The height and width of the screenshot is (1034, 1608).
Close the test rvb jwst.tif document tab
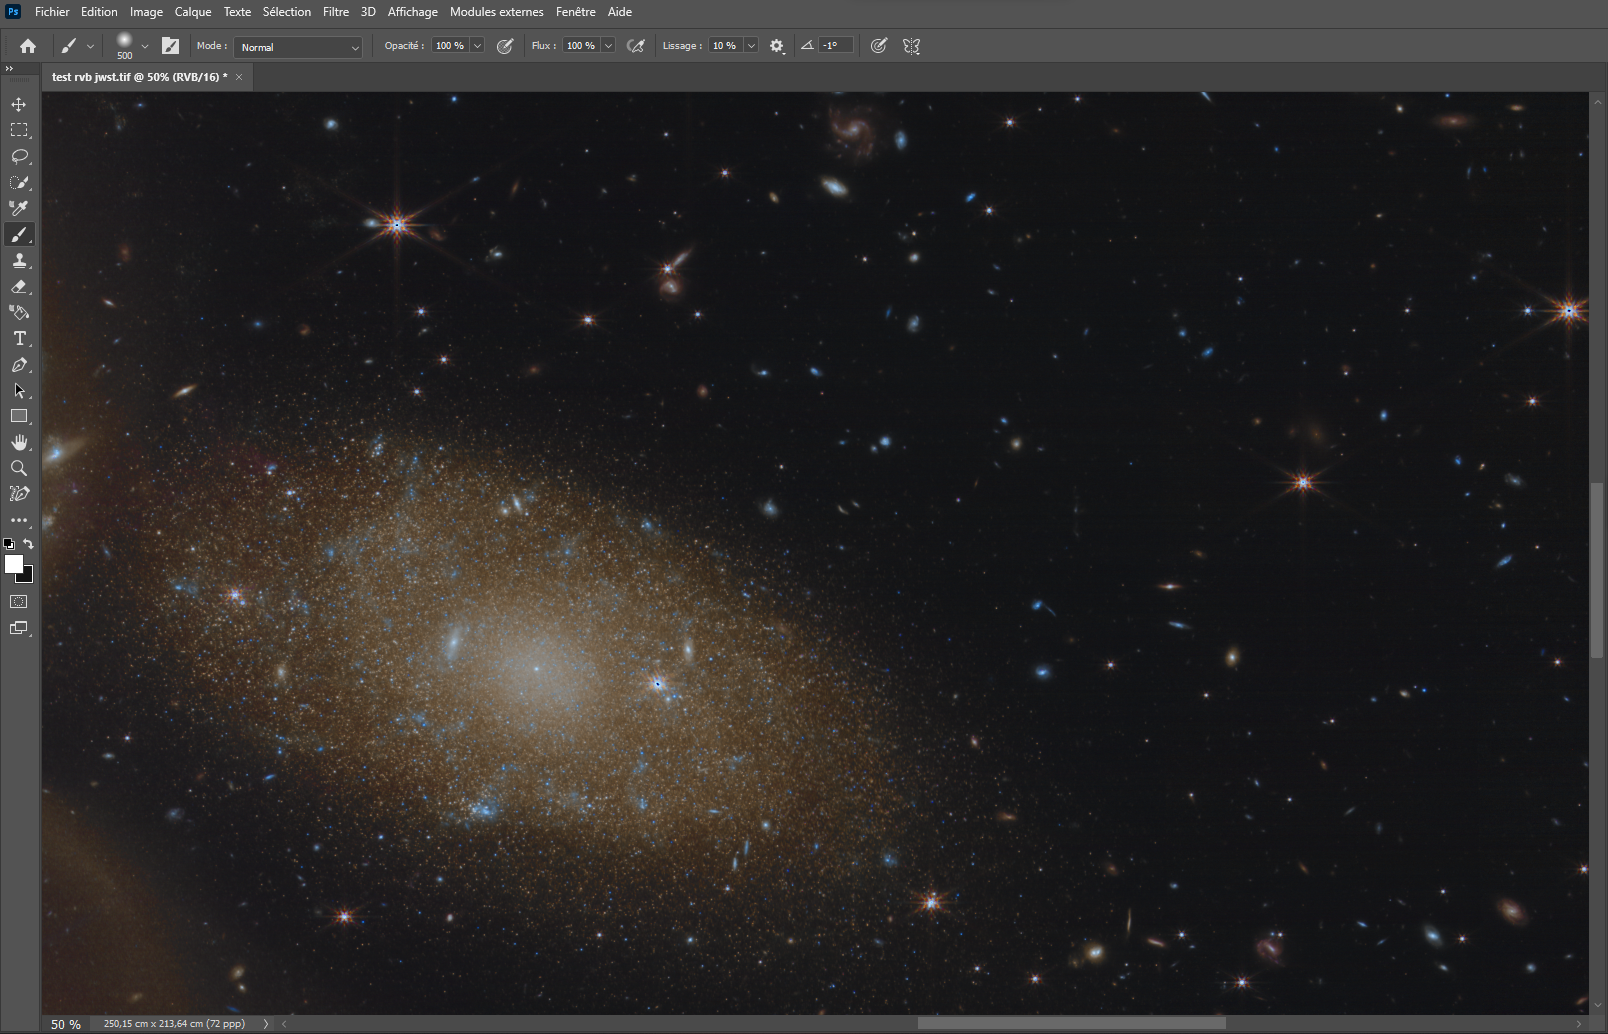click(x=239, y=77)
